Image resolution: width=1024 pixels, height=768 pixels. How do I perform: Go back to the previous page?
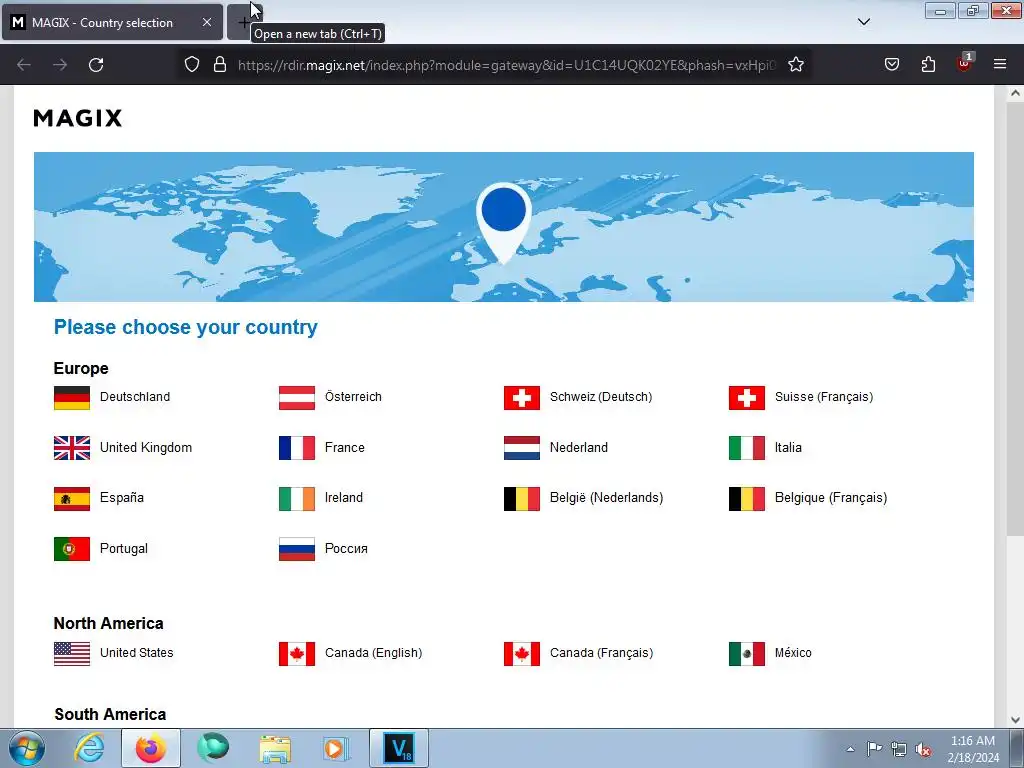(24, 65)
